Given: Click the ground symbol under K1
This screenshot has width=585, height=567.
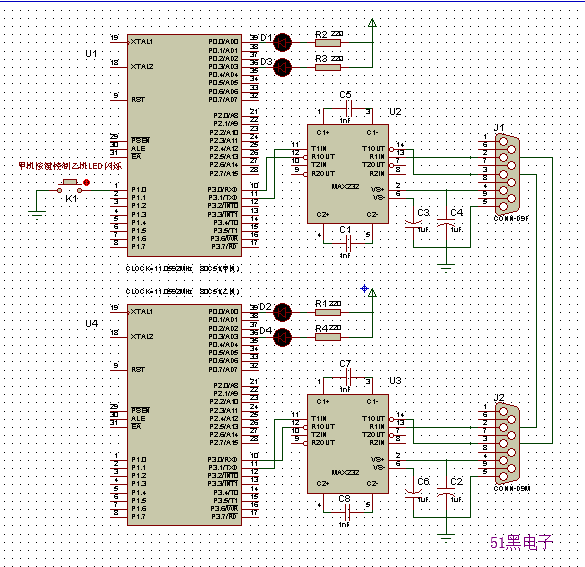Looking at the screenshot, I should pyautogui.click(x=37, y=215).
